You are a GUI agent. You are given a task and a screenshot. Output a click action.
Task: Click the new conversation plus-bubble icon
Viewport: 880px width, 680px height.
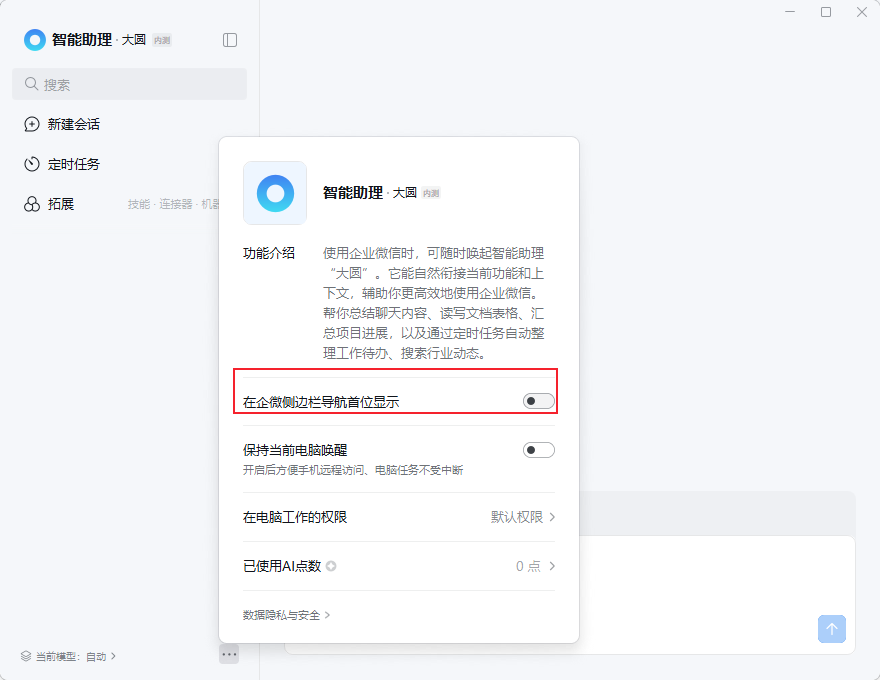32,124
